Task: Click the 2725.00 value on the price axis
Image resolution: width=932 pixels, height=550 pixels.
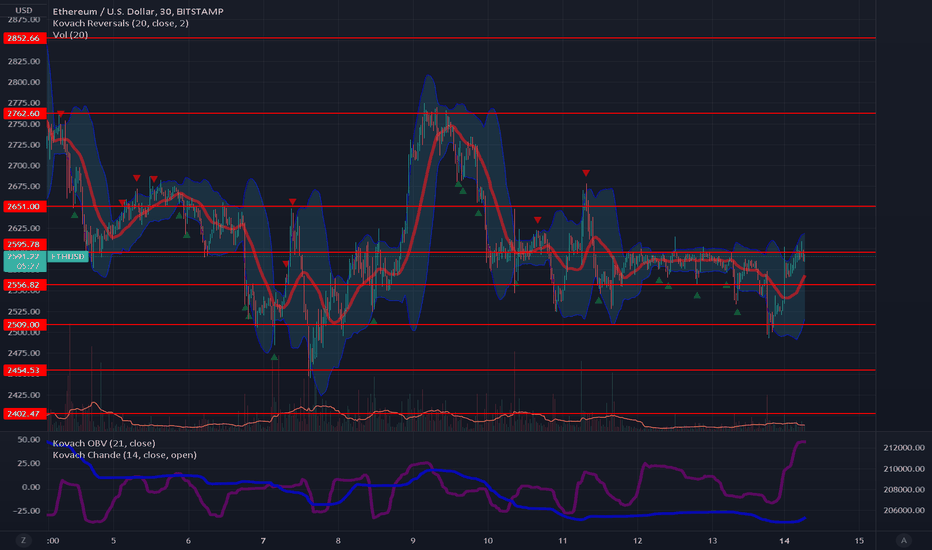Action: point(24,144)
